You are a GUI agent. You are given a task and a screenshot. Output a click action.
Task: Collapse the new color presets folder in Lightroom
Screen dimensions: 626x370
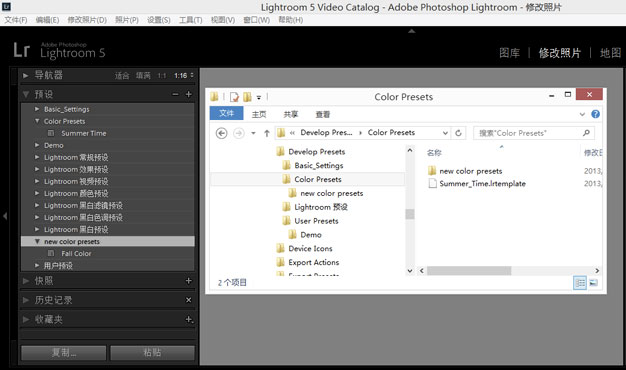tap(37, 241)
